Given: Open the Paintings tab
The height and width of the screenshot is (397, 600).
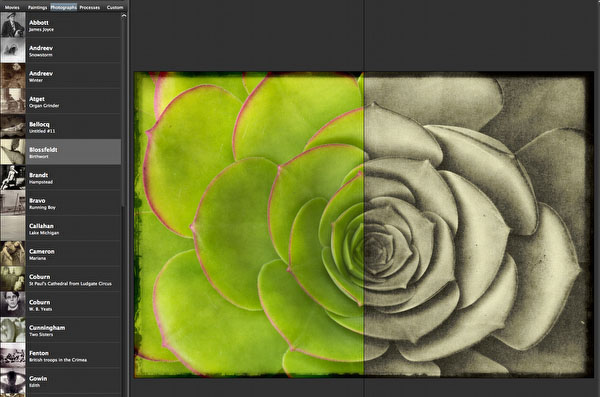Looking at the screenshot, I should (x=38, y=7).
